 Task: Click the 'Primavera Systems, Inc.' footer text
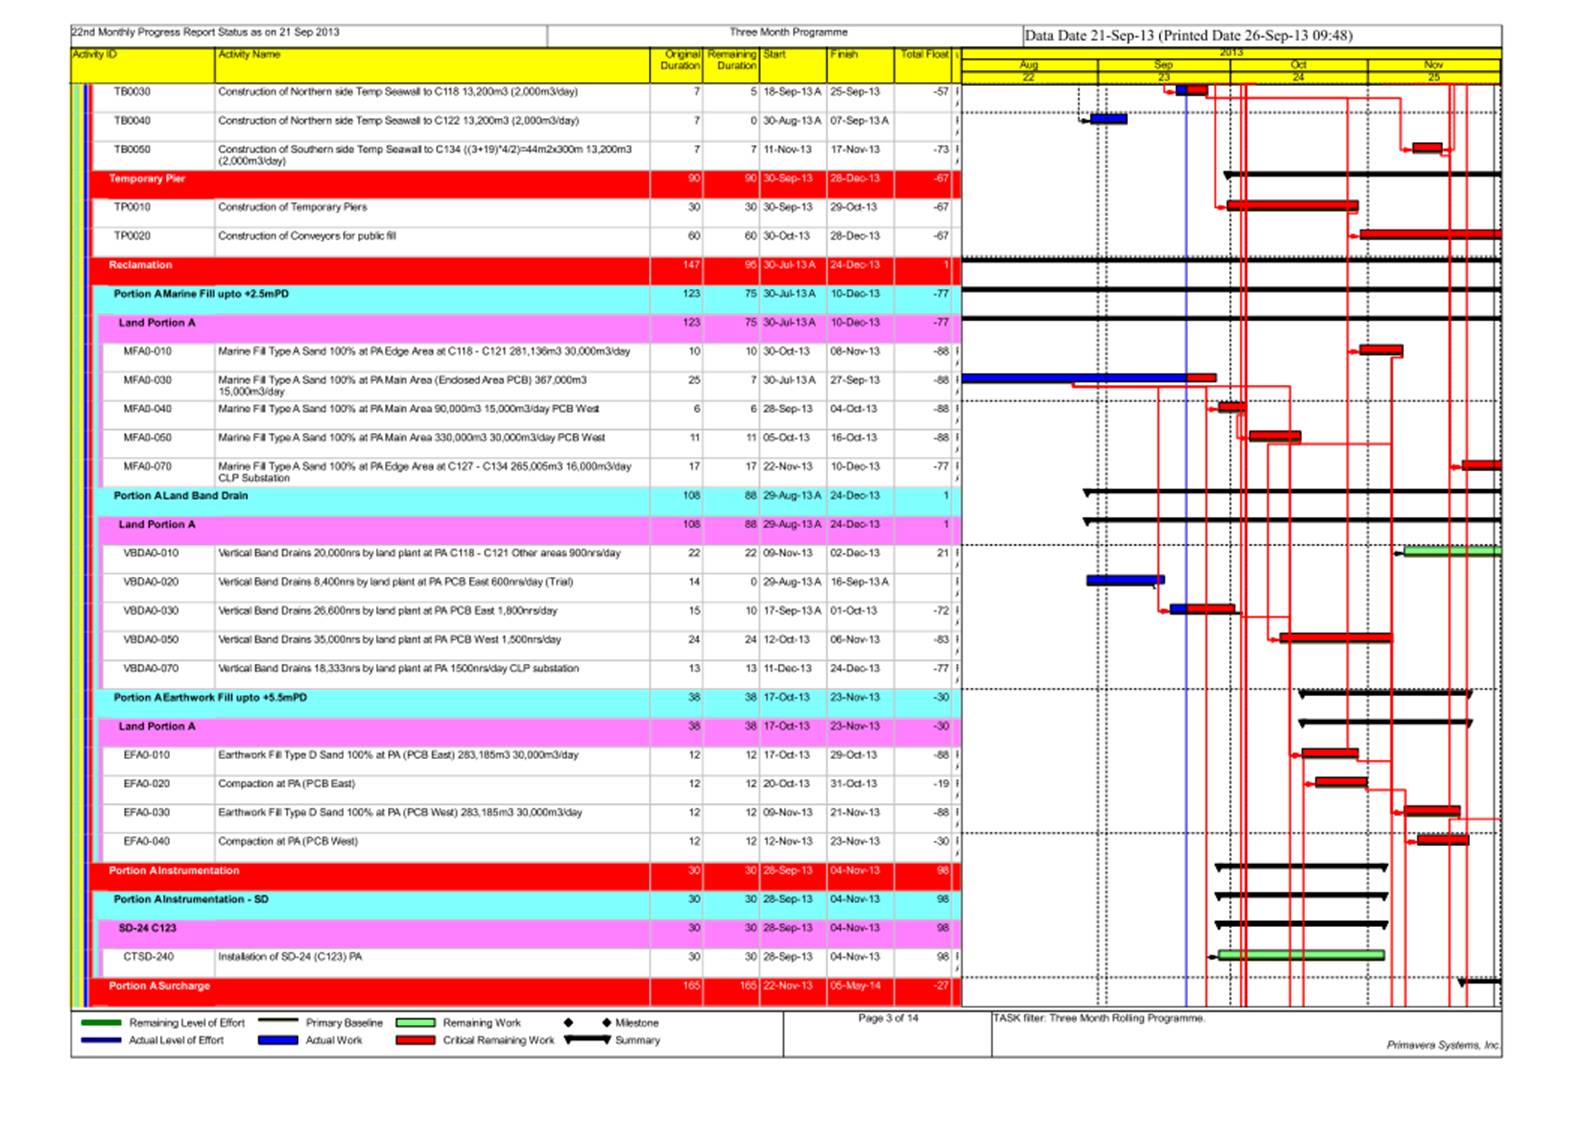(x=1443, y=1045)
